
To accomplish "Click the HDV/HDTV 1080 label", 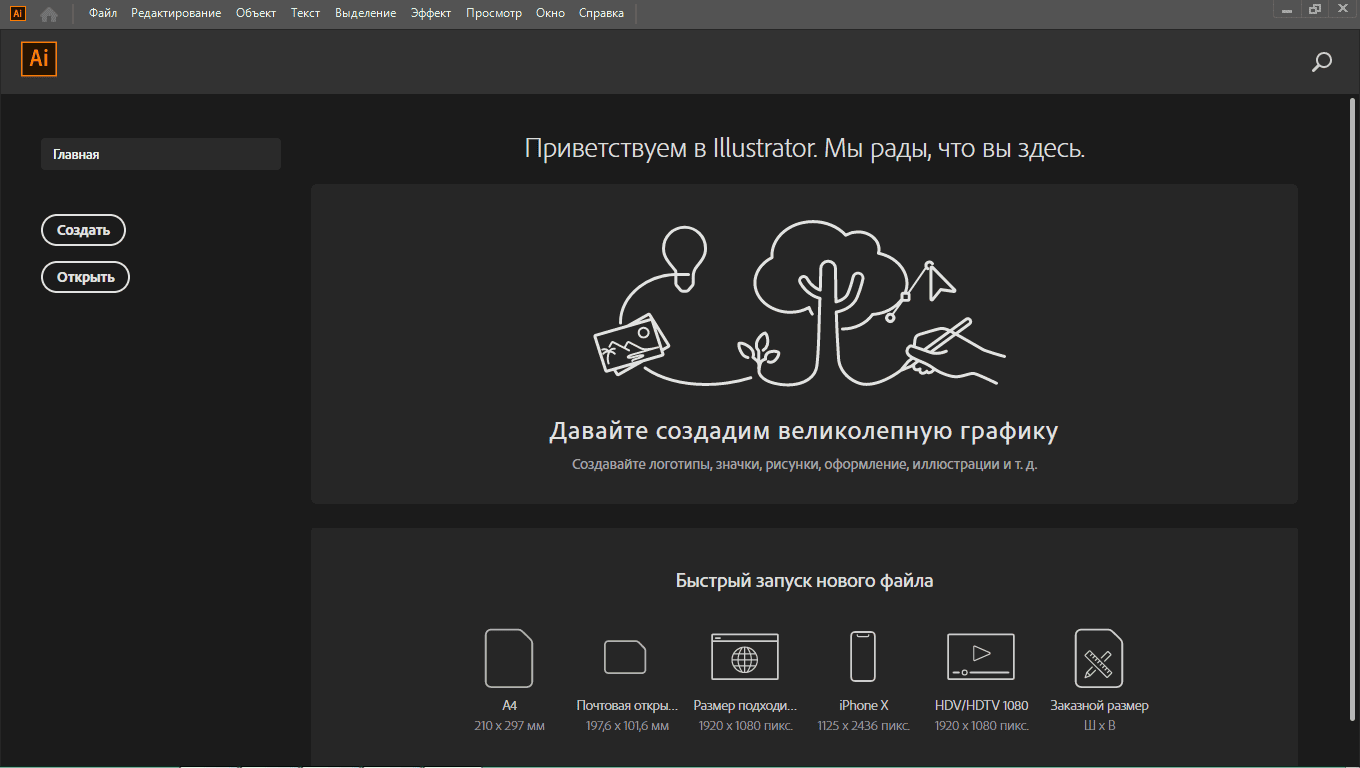I will (x=981, y=706).
